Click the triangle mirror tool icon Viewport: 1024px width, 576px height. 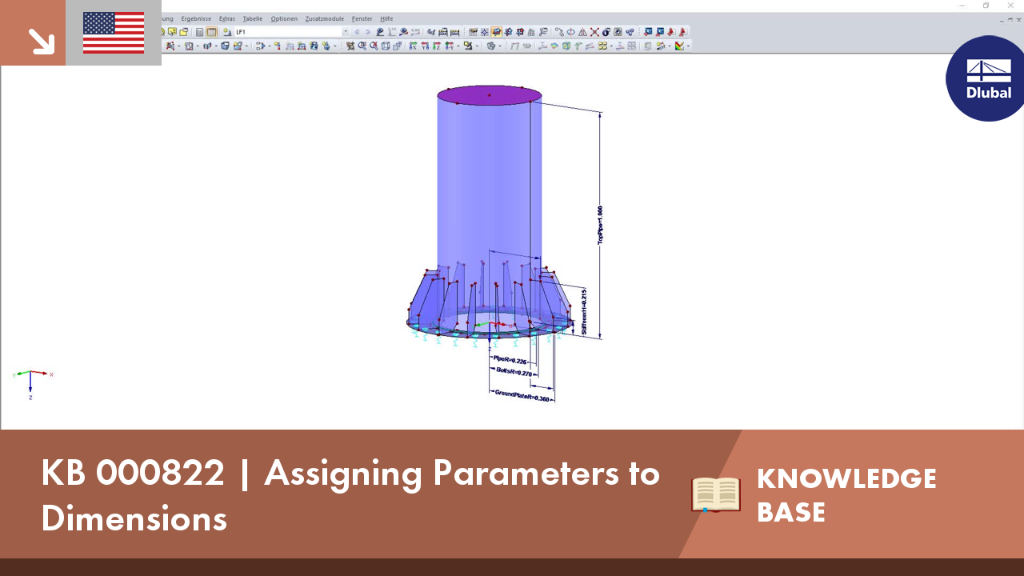[x=583, y=32]
